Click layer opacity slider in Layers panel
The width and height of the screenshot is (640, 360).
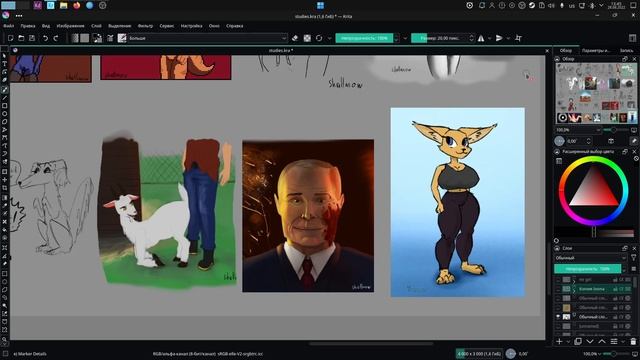click(587, 269)
